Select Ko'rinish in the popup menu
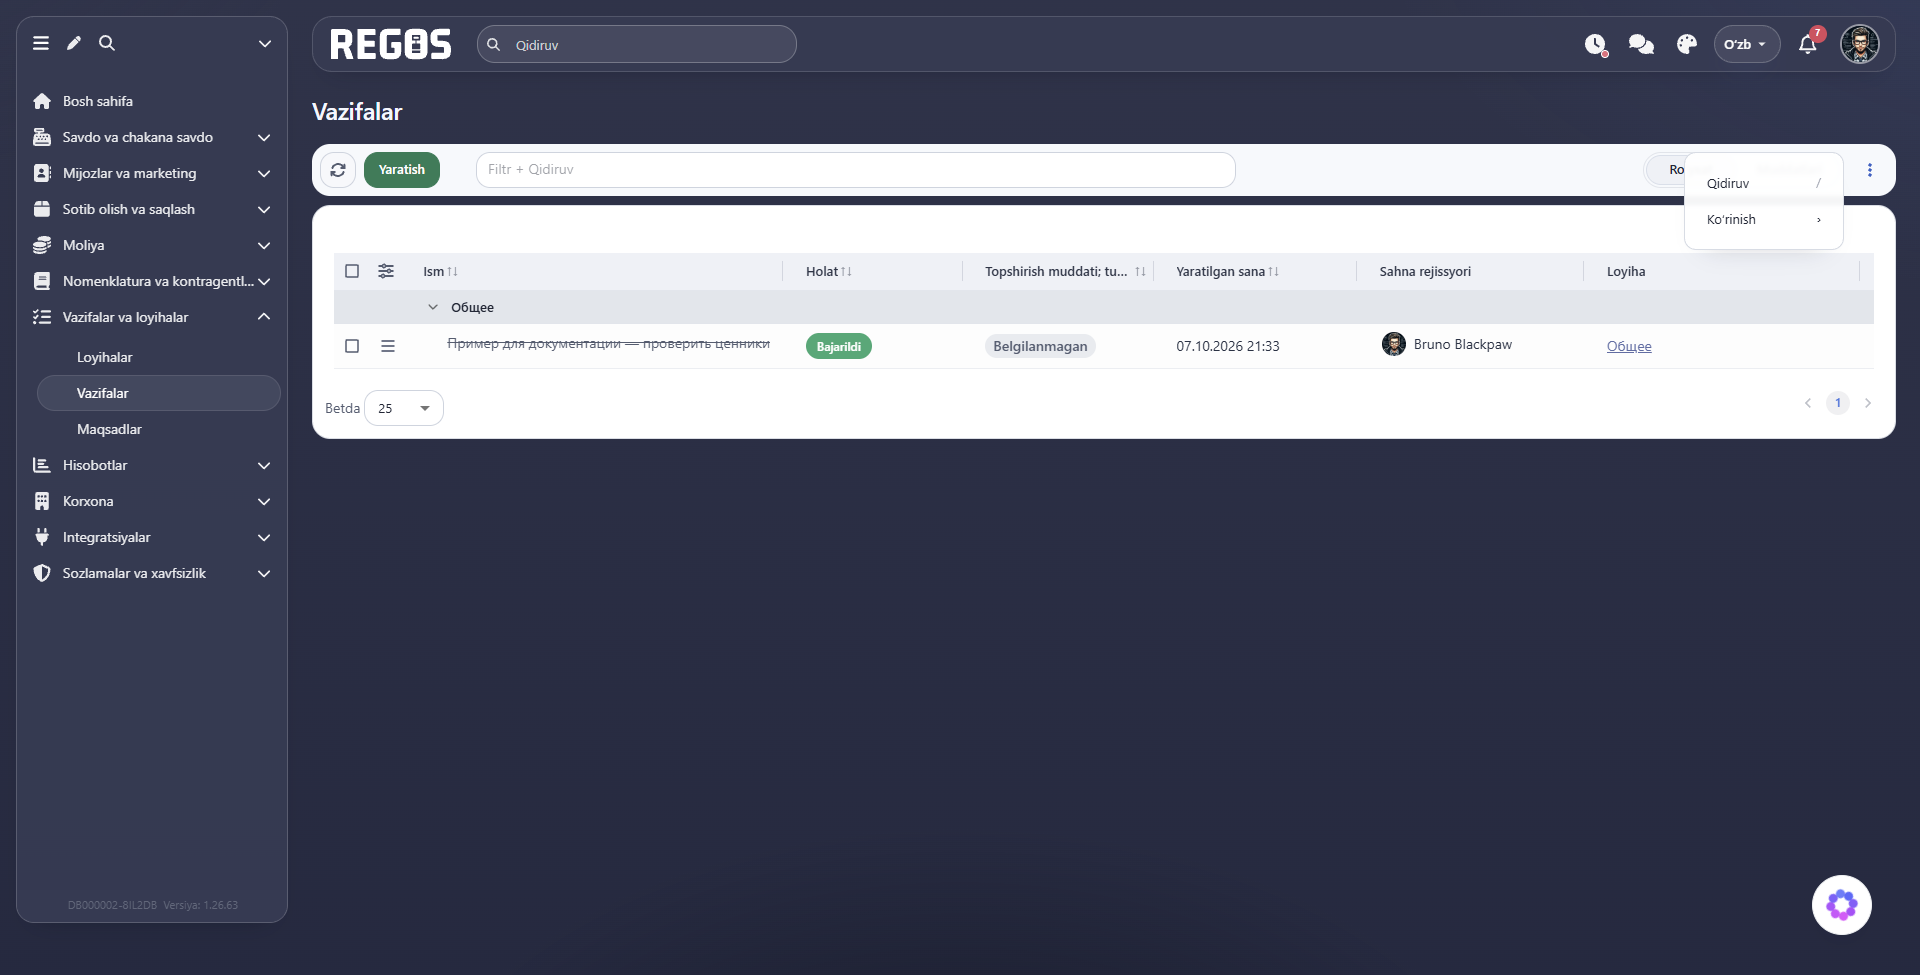The width and height of the screenshot is (1920, 975). pyautogui.click(x=1764, y=220)
